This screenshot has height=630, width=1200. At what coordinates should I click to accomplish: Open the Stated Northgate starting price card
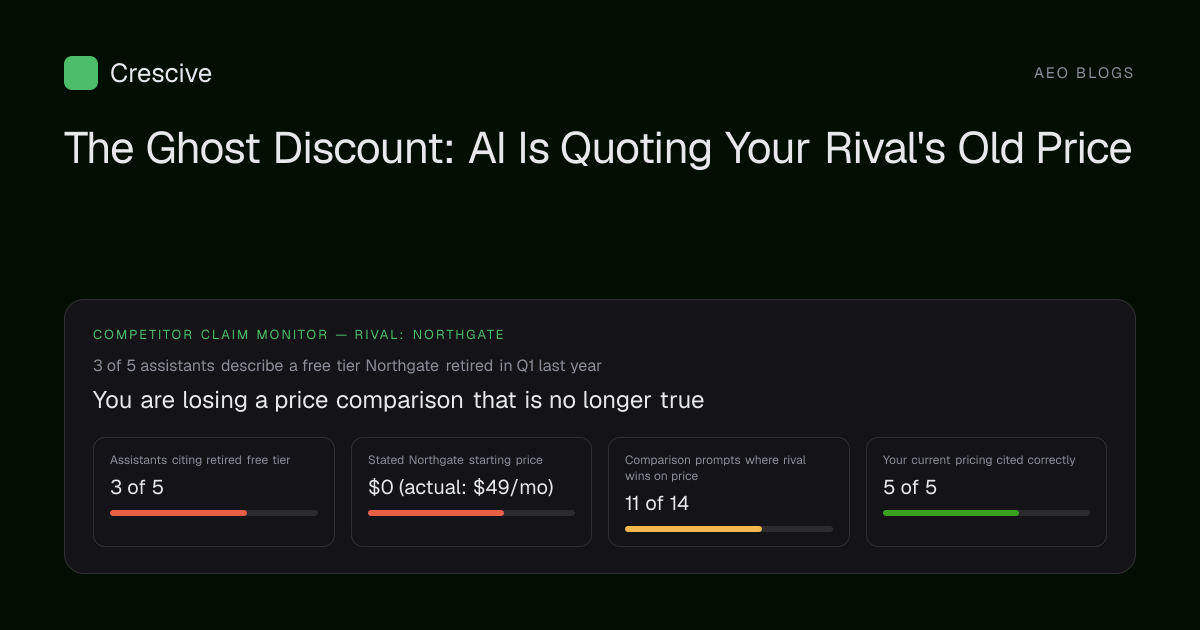[x=471, y=492]
